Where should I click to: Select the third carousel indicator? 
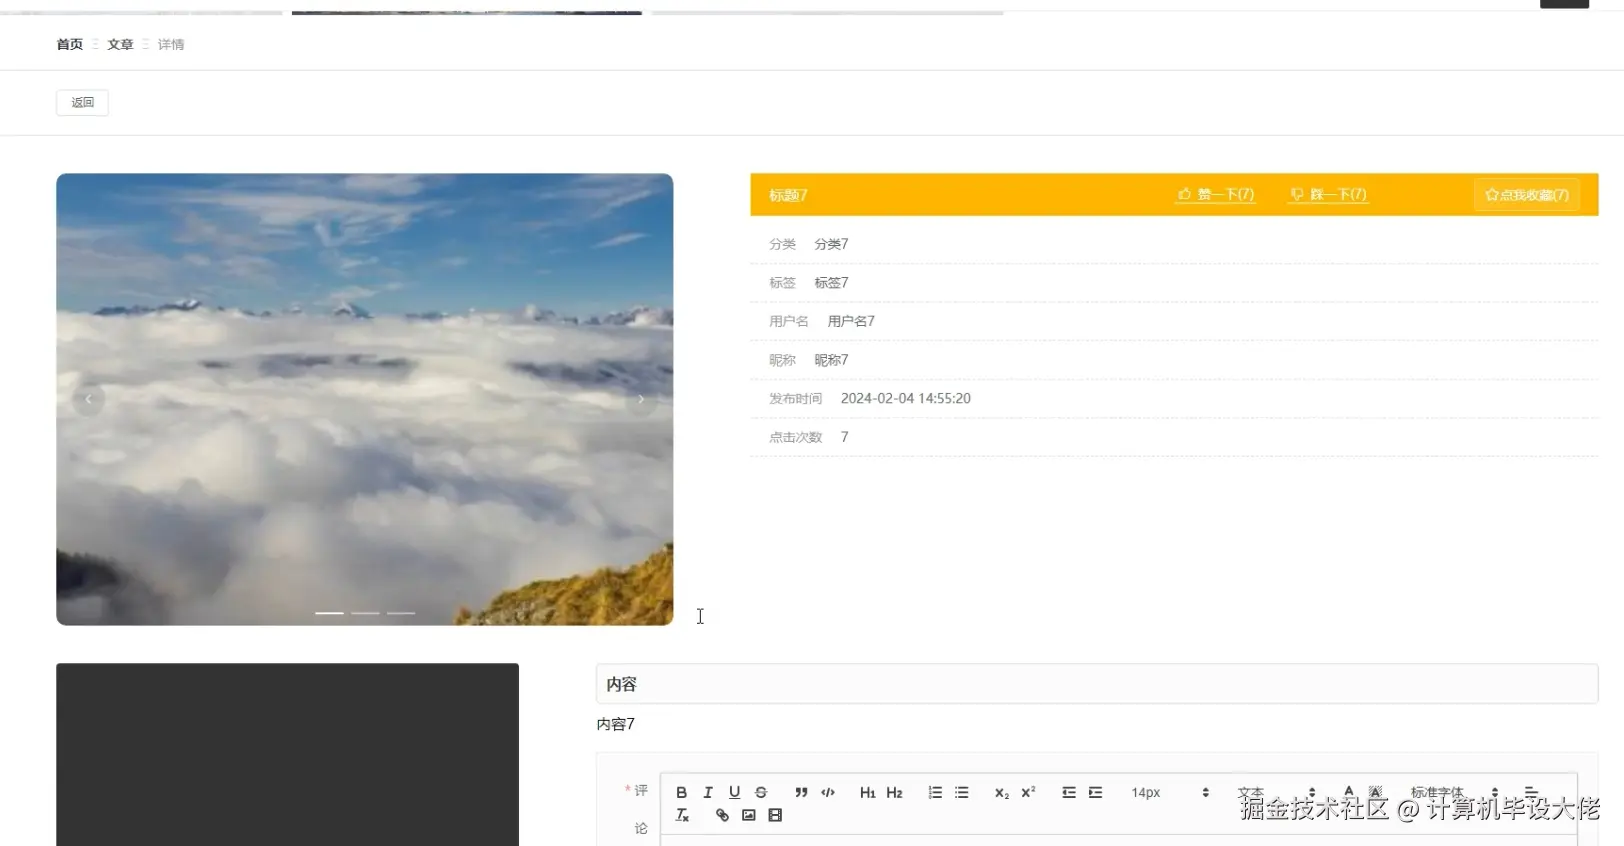401,613
